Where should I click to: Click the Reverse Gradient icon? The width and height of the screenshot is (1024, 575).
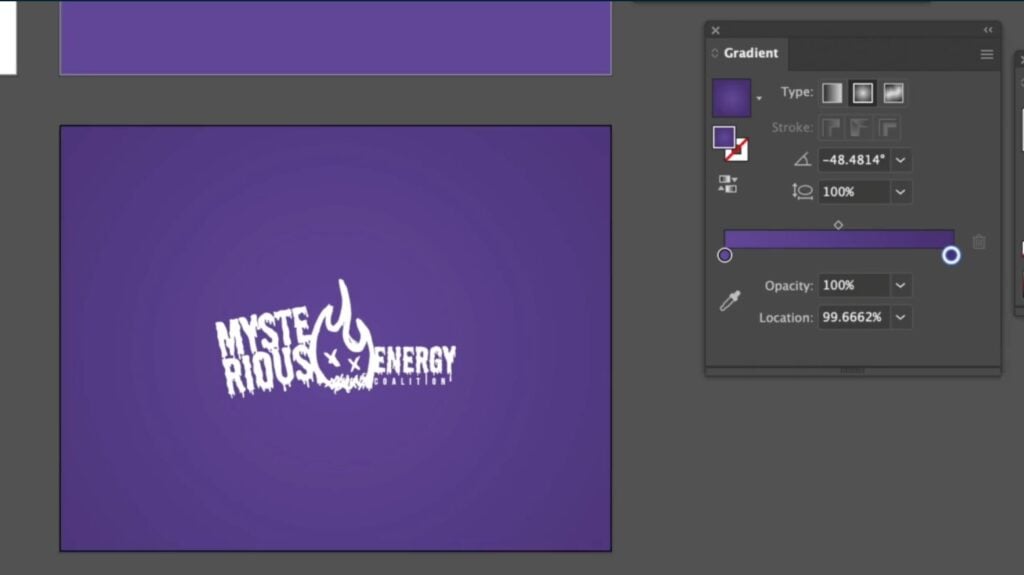pos(728,184)
